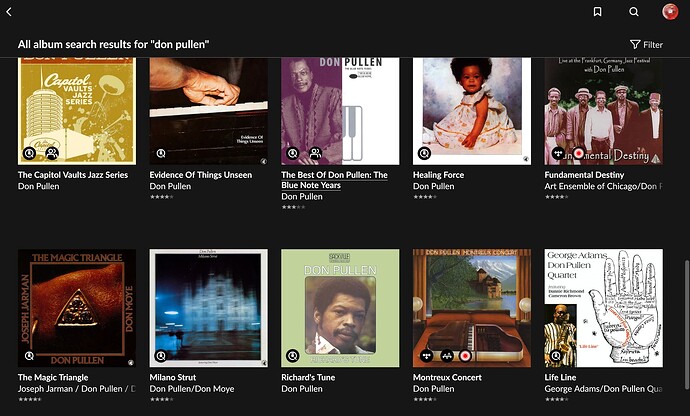Viewport: 690px width, 416px height.
Task: Select the Life Line album cover
Action: coord(603,307)
